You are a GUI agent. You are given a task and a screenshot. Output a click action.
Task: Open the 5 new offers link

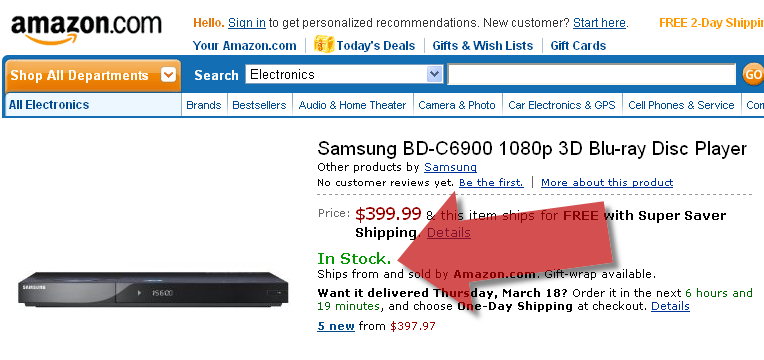336,326
